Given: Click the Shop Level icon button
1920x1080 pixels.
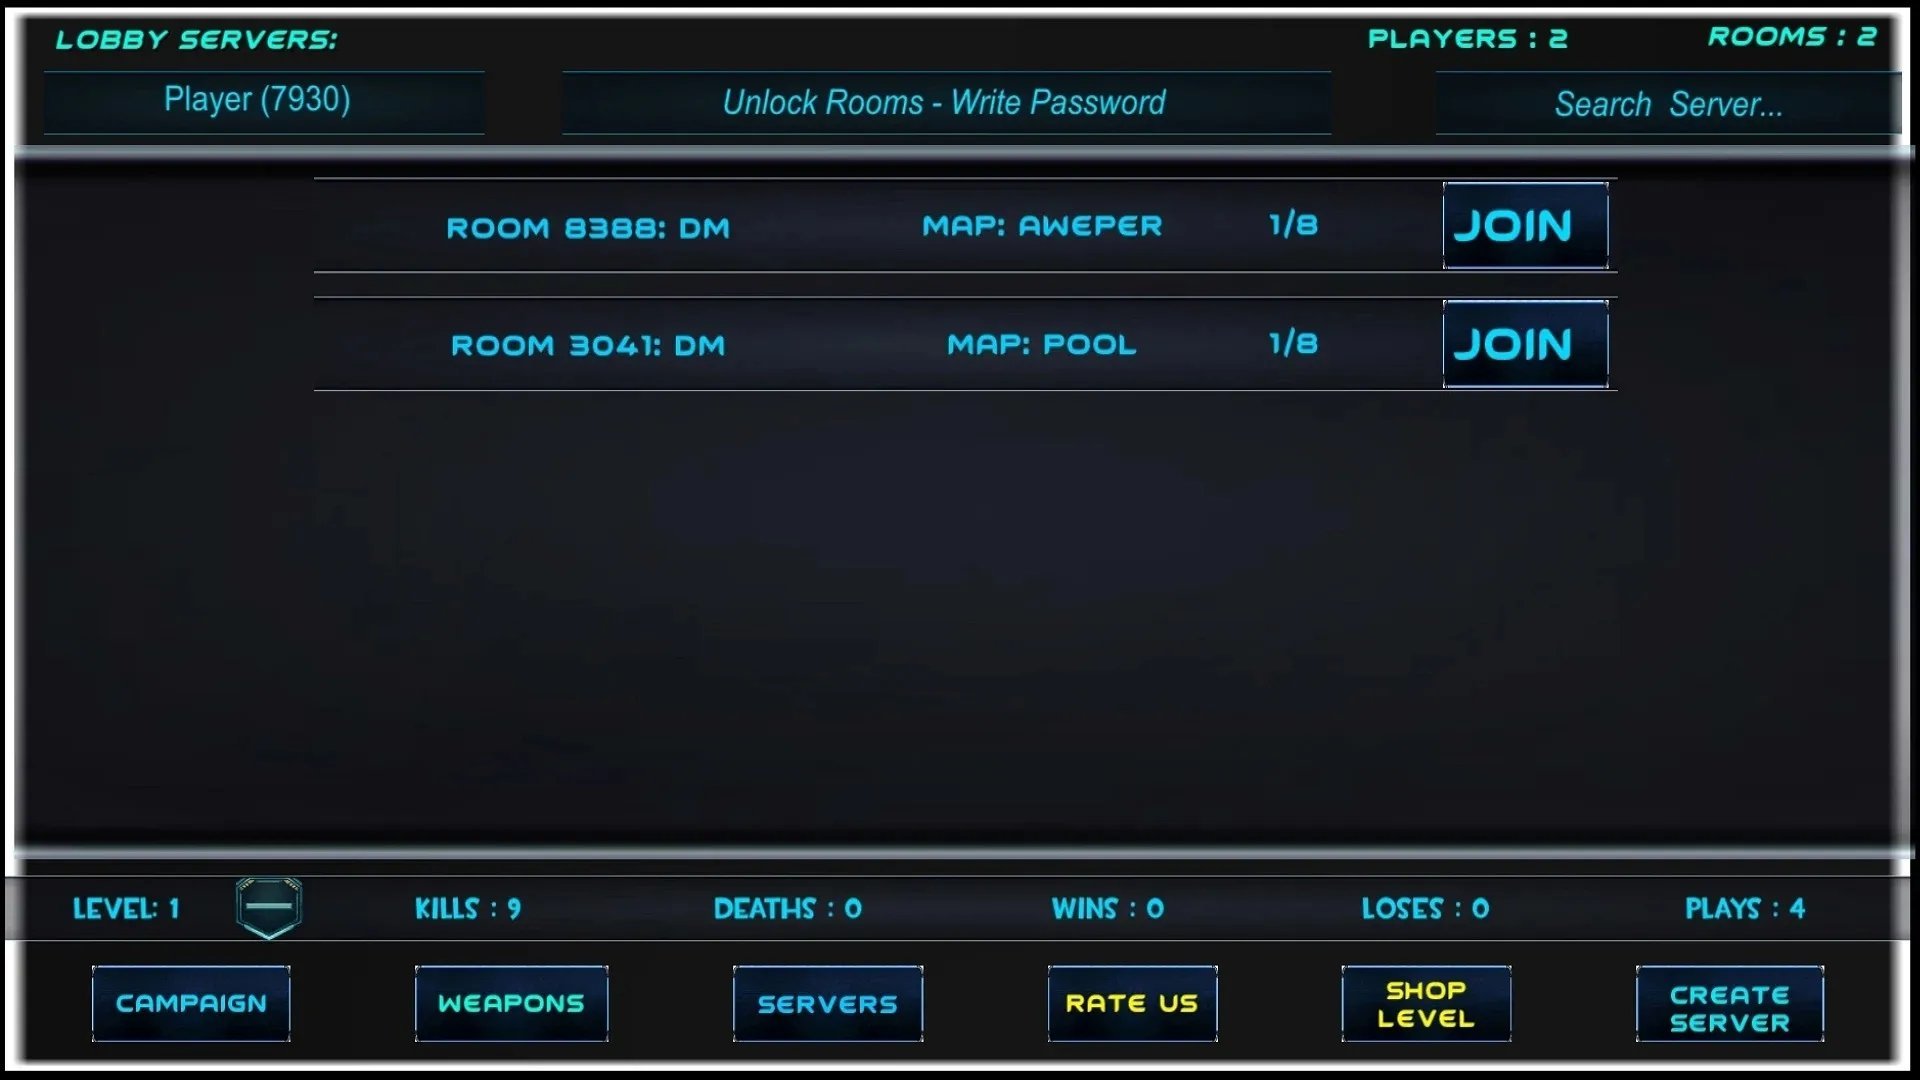Looking at the screenshot, I should (1425, 1004).
